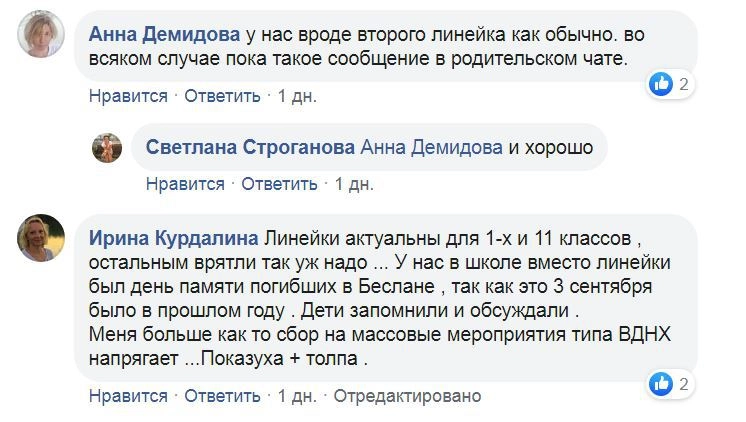746x422 pixels.
Task: Click the timestamp on Светлана Строганова's reply
Action: (x=354, y=184)
